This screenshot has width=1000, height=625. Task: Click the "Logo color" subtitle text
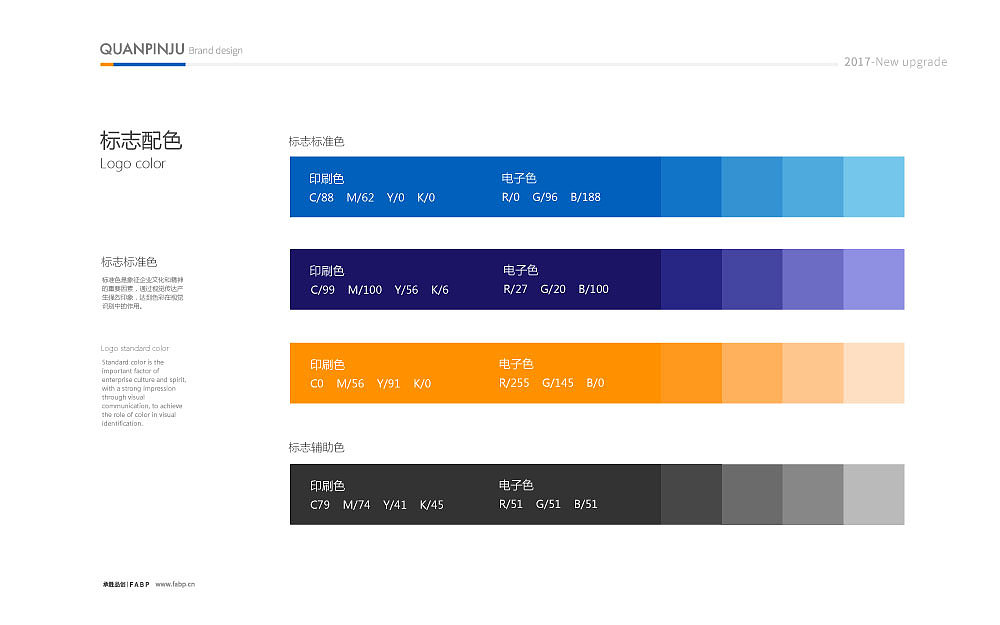133,164
